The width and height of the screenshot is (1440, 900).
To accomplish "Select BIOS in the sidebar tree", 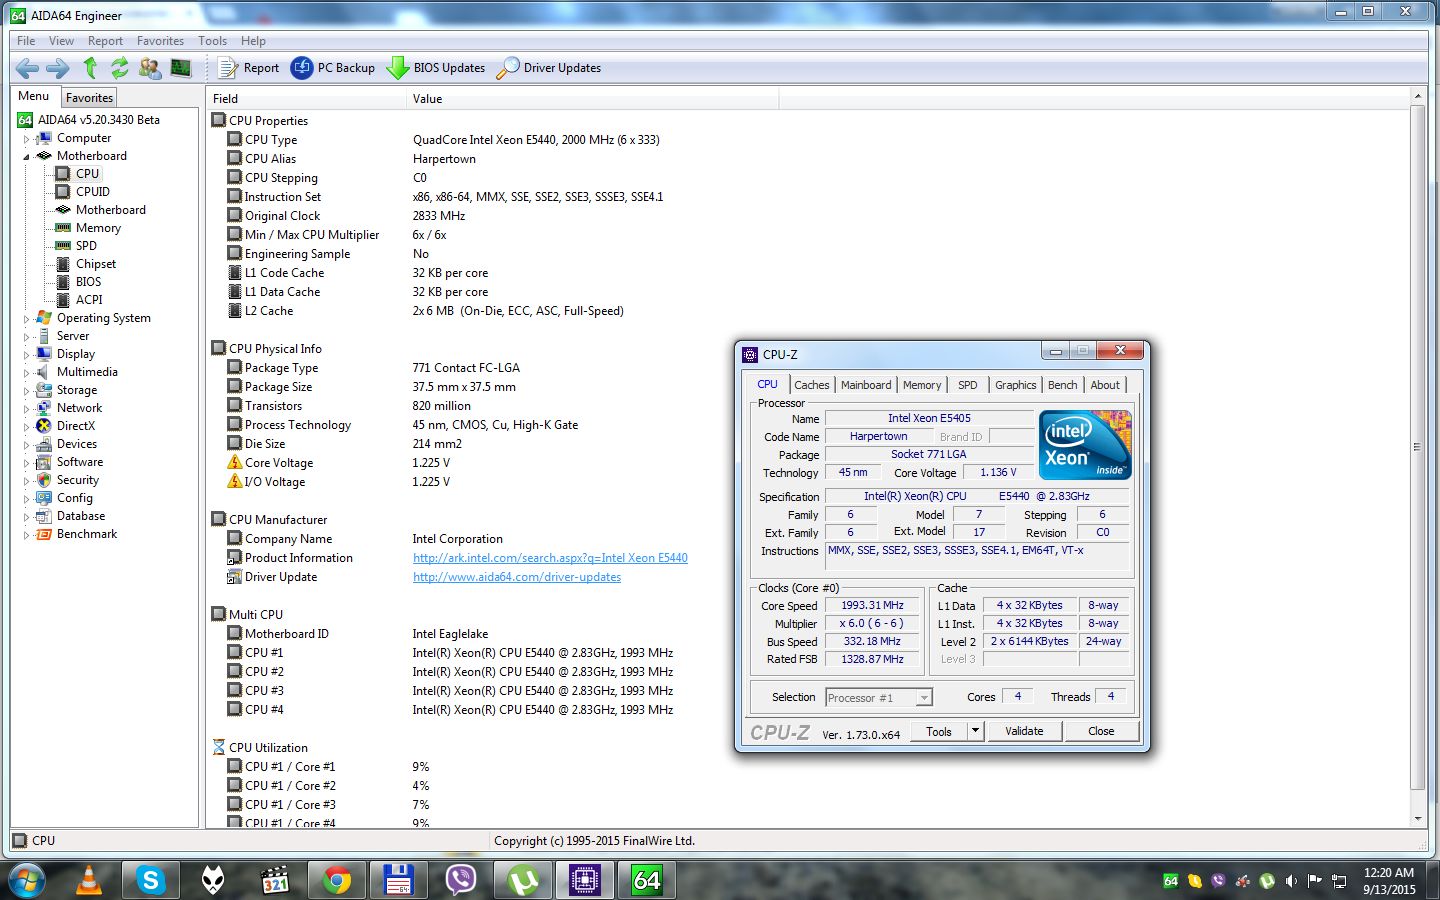I will coord(88,282).
